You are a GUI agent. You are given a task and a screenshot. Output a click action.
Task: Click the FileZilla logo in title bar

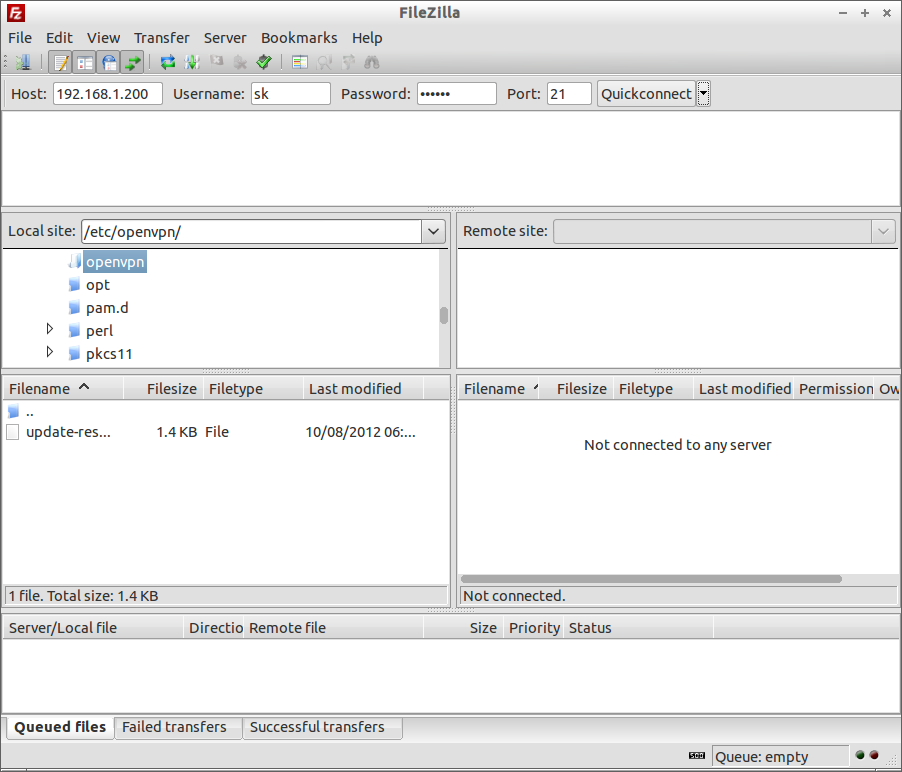16,13
